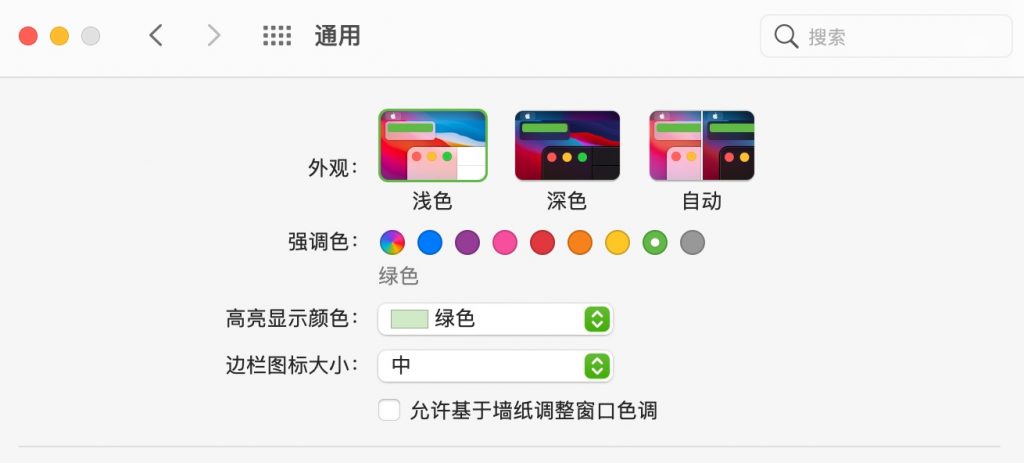Choose the purple accent color
Image resolution: width=1024 pixels, height=463 pixels.
tap(468, 243)
